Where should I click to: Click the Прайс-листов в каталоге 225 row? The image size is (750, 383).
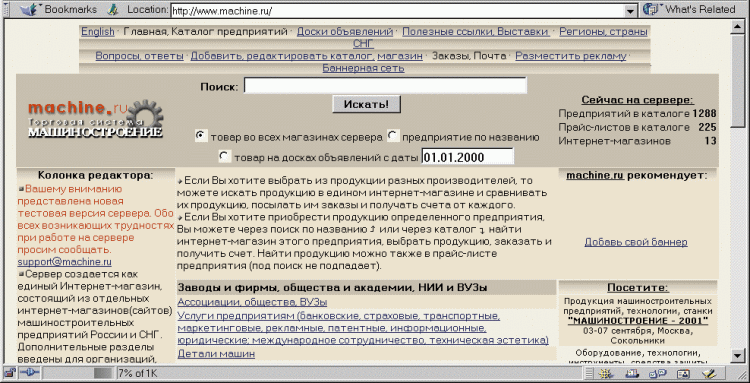(638, 127)
